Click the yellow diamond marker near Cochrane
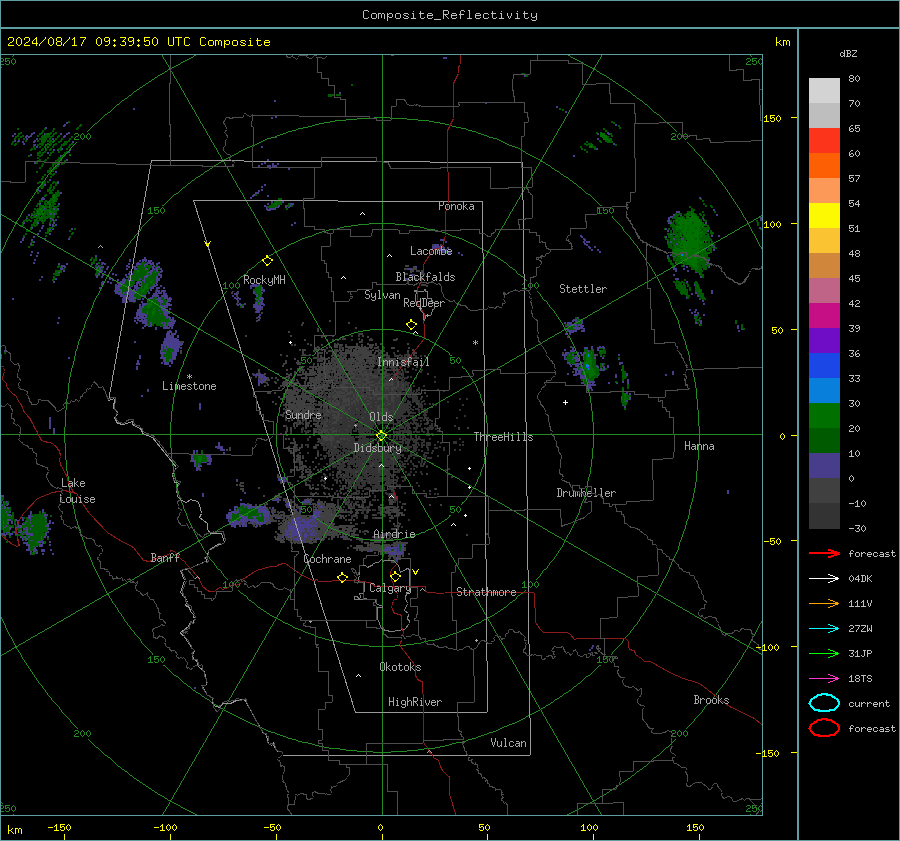900x841 pixels. click(342, 578)
